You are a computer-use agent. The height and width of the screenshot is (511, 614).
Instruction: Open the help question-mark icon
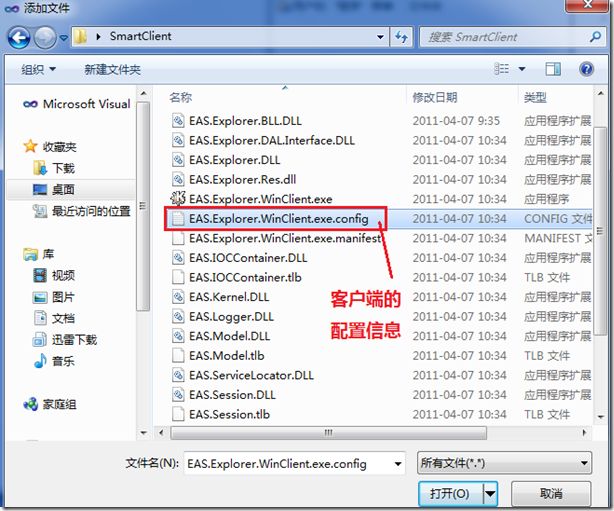click(x=586, y=69)
